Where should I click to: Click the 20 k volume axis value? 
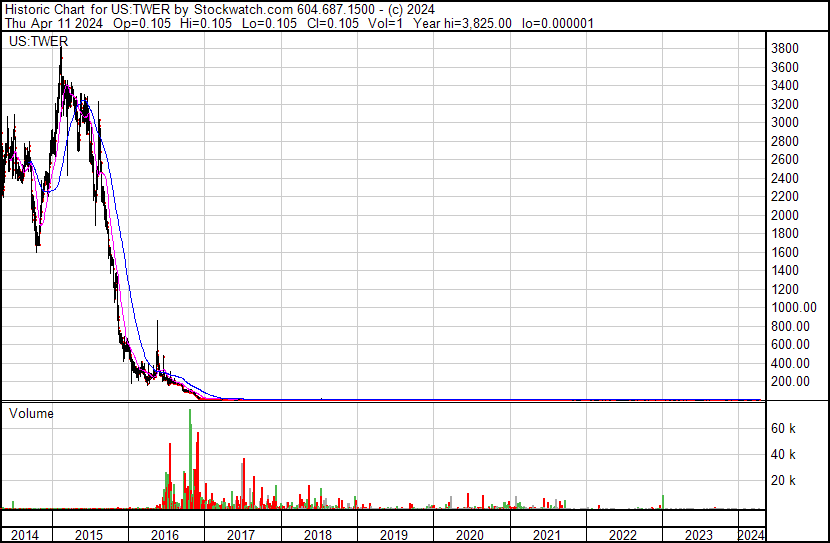(x=783, y=481)
